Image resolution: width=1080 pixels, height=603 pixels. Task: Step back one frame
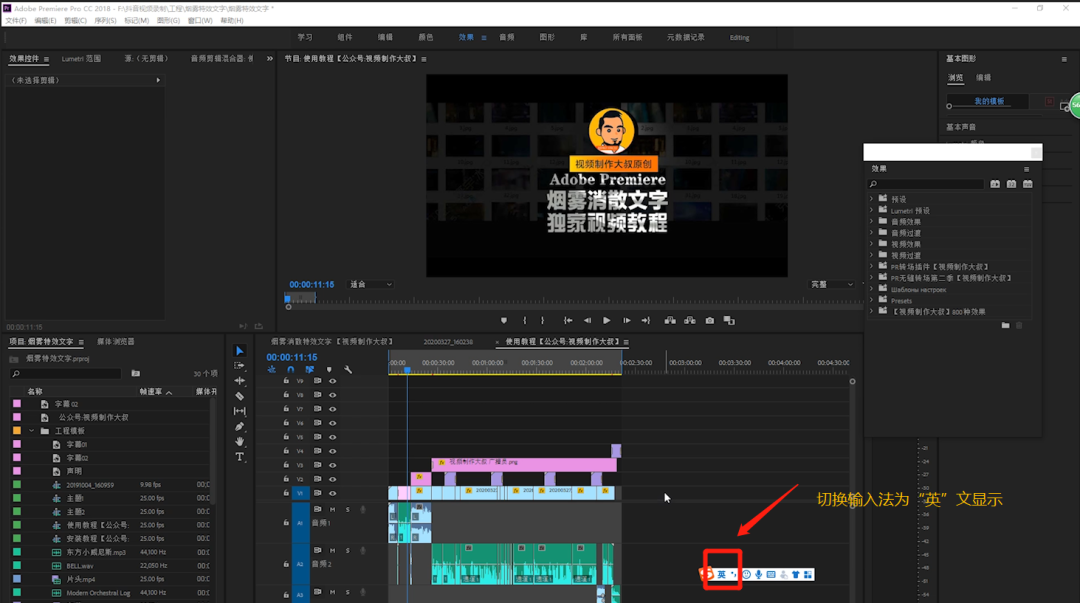coord(588,320)
